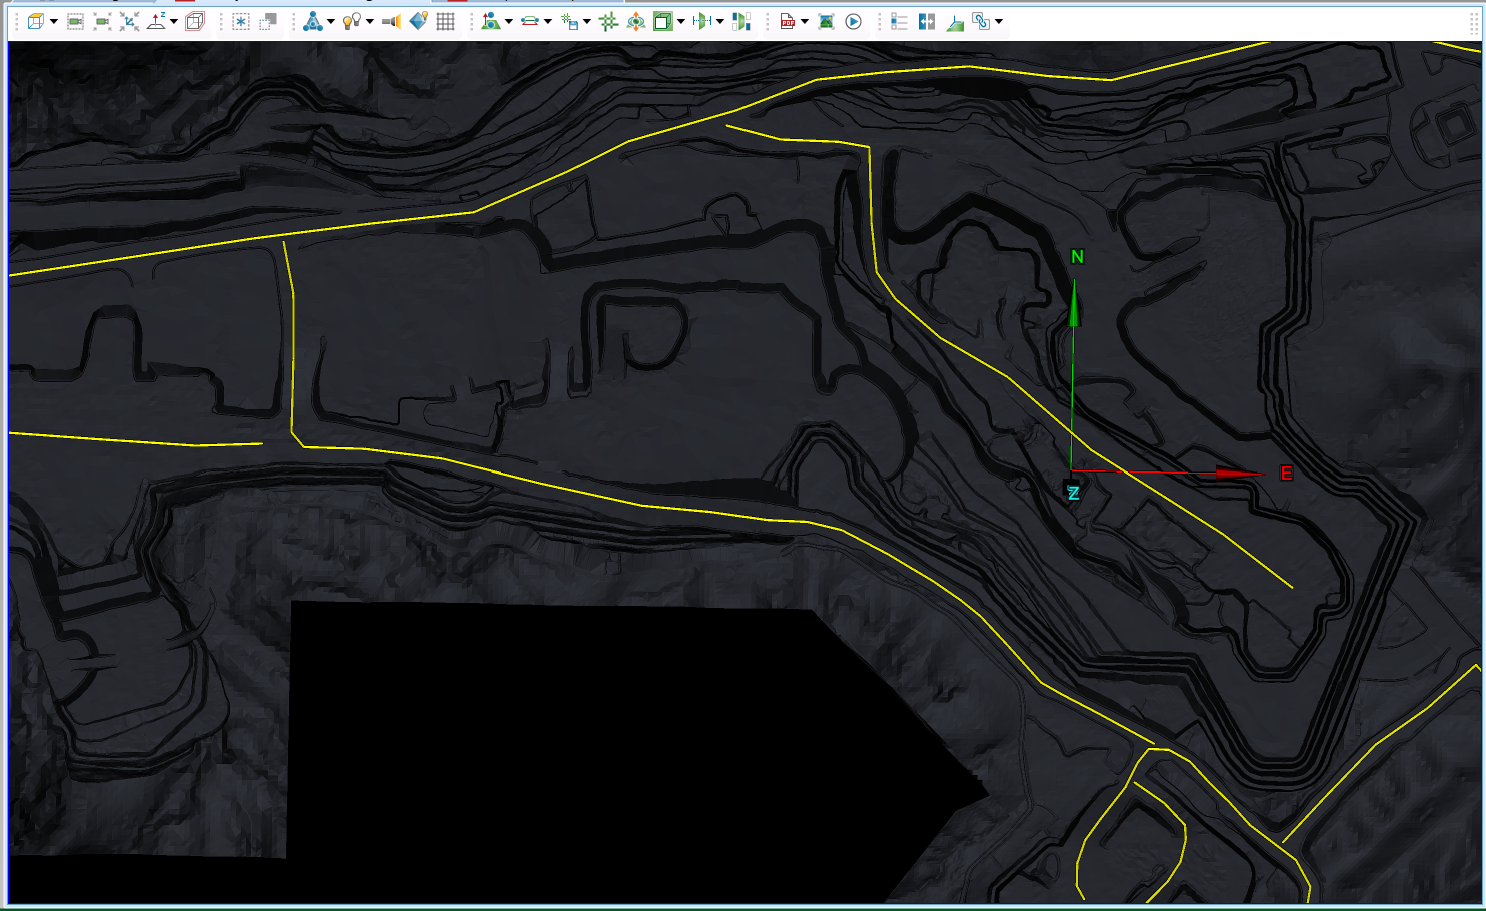Toggle the red-outlined perspective box
1486x911 pixels.
[195, 21]
